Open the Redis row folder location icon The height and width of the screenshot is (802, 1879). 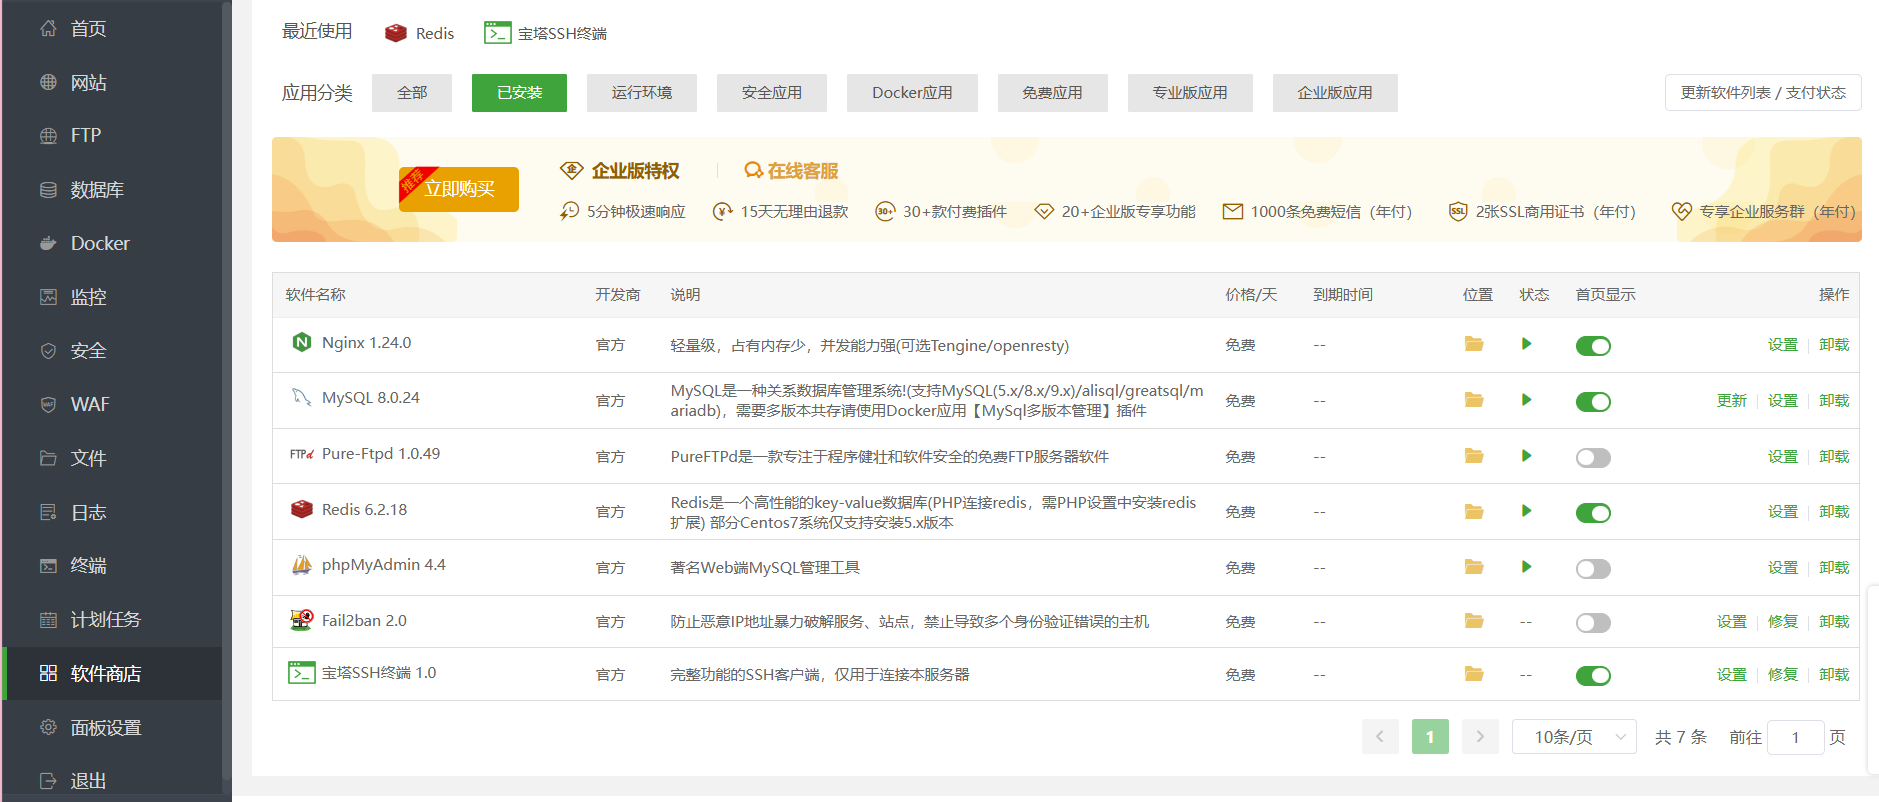(1474, 511)
